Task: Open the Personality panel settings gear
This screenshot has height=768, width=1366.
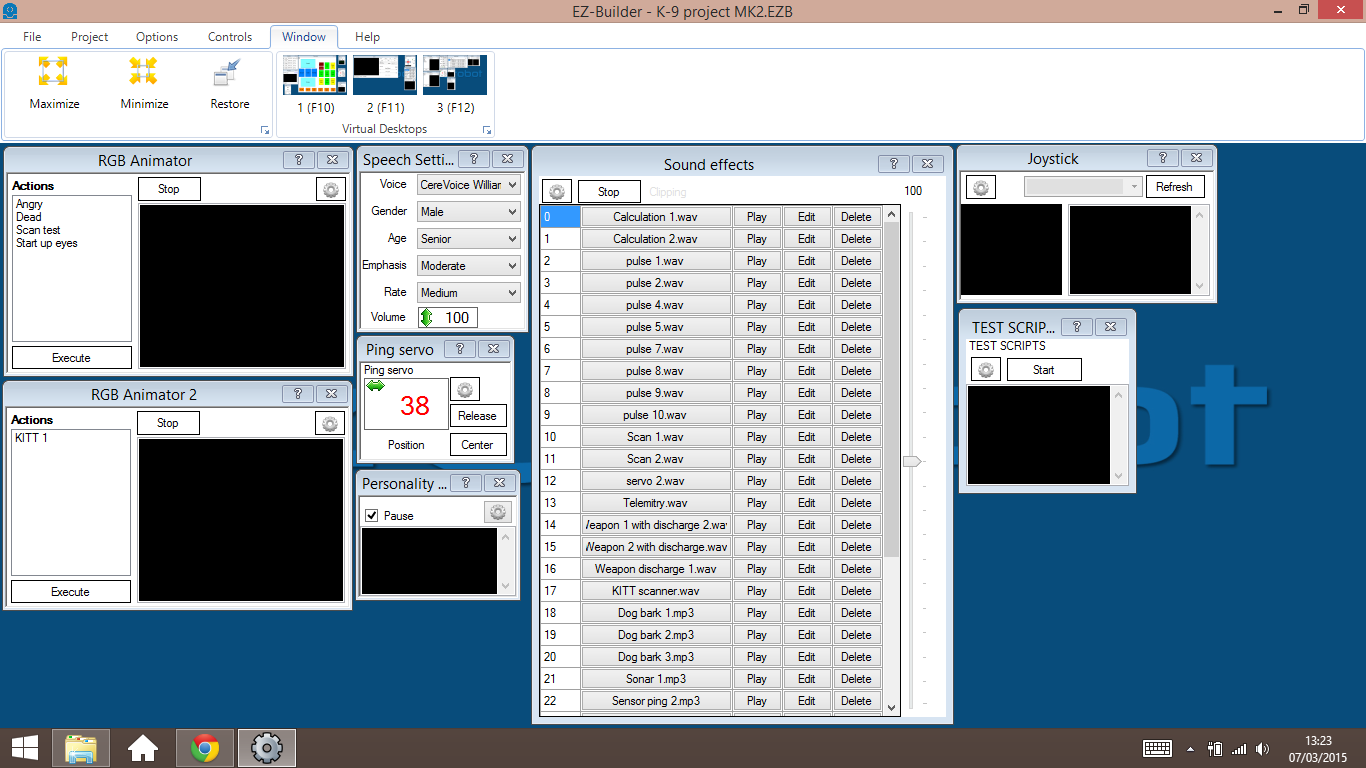Action: tap(497, 512)
